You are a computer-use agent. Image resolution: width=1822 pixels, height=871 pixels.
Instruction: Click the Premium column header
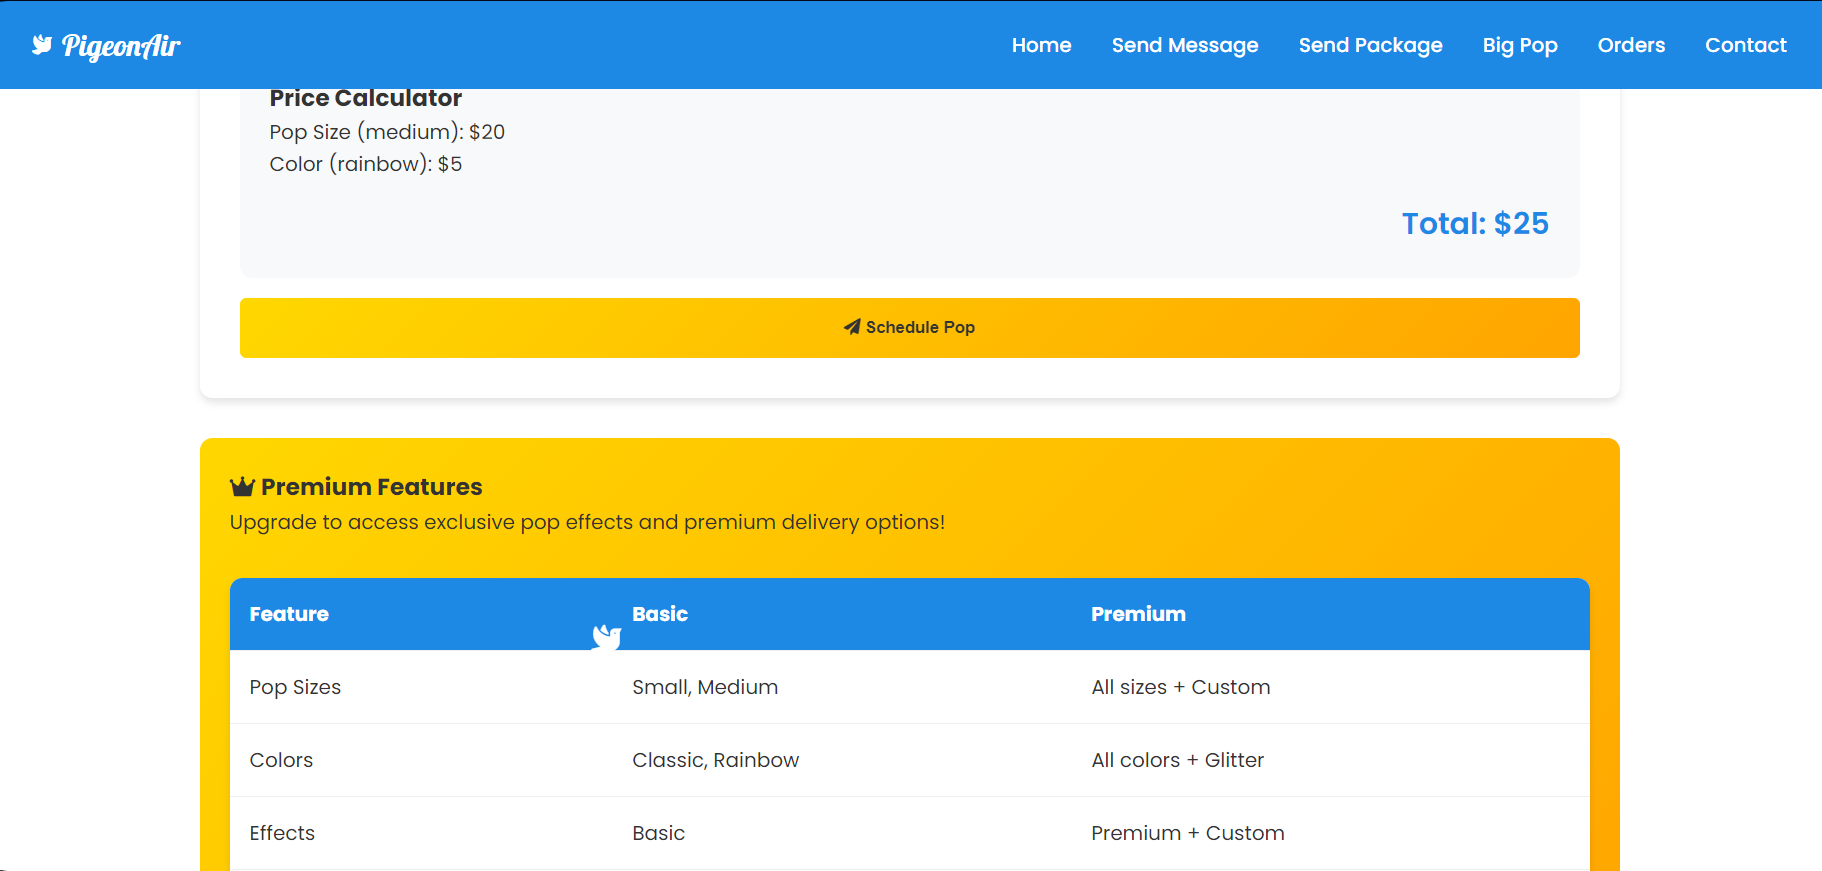pos(1138,614)
